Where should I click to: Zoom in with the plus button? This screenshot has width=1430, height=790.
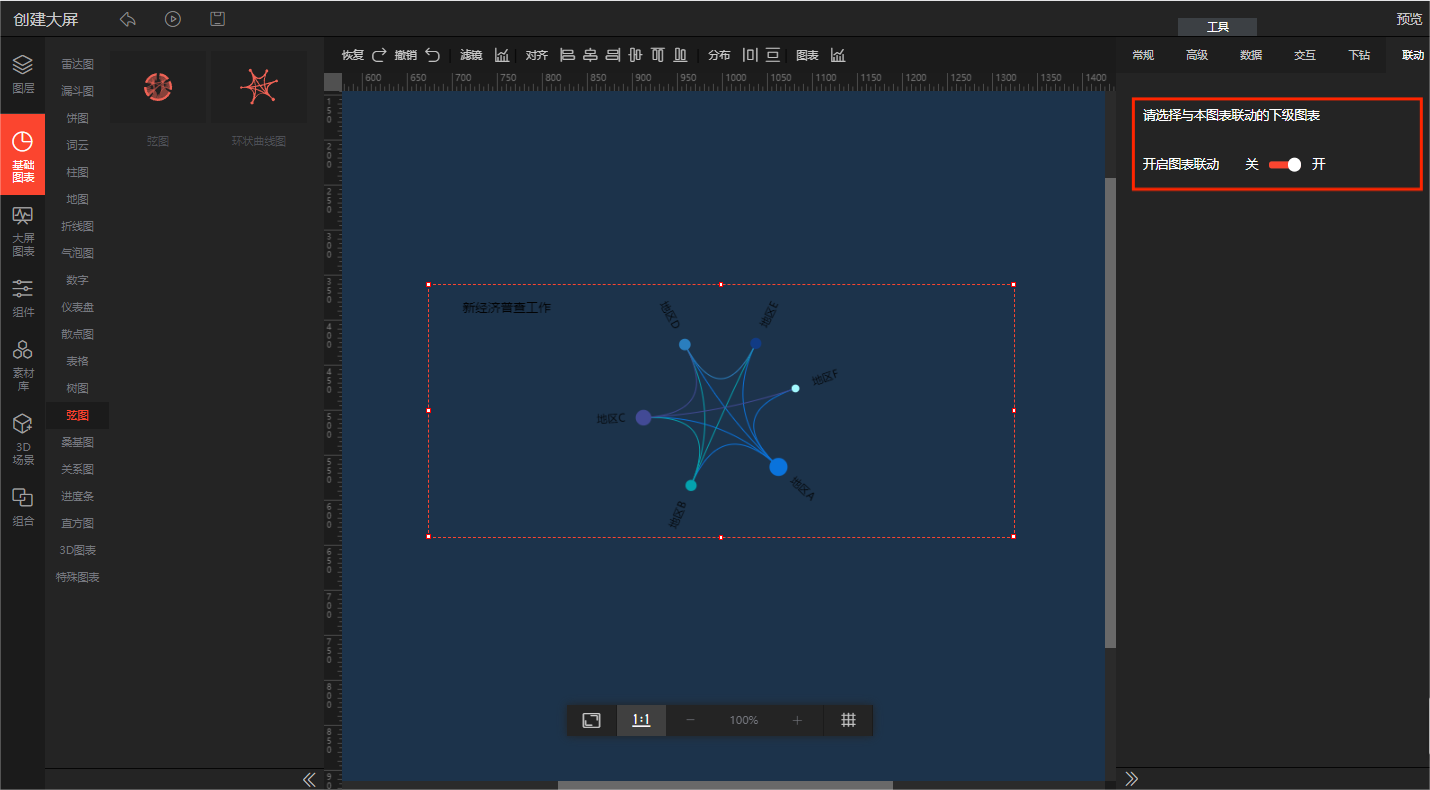tap(797, 720)
